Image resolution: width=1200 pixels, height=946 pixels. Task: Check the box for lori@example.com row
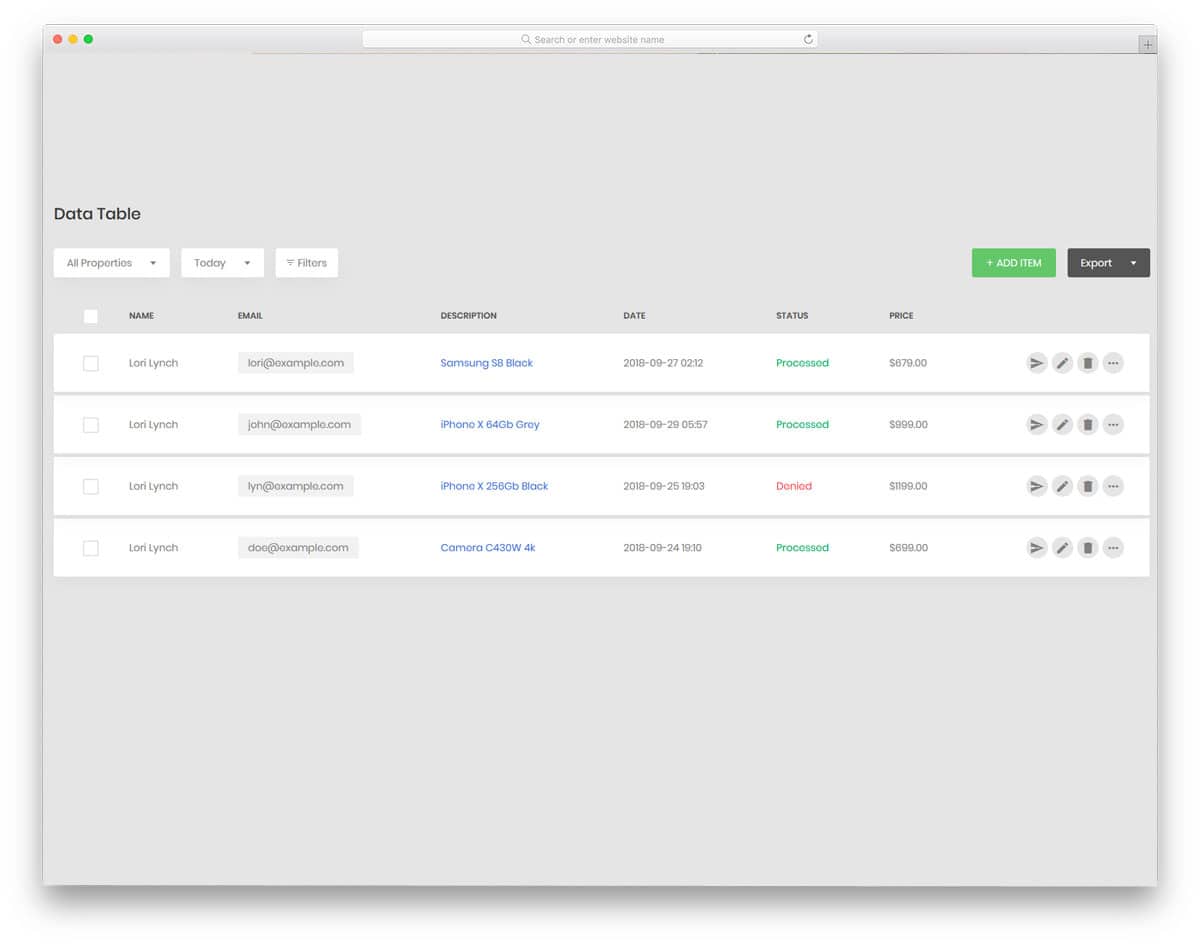[x=91, y=363]
